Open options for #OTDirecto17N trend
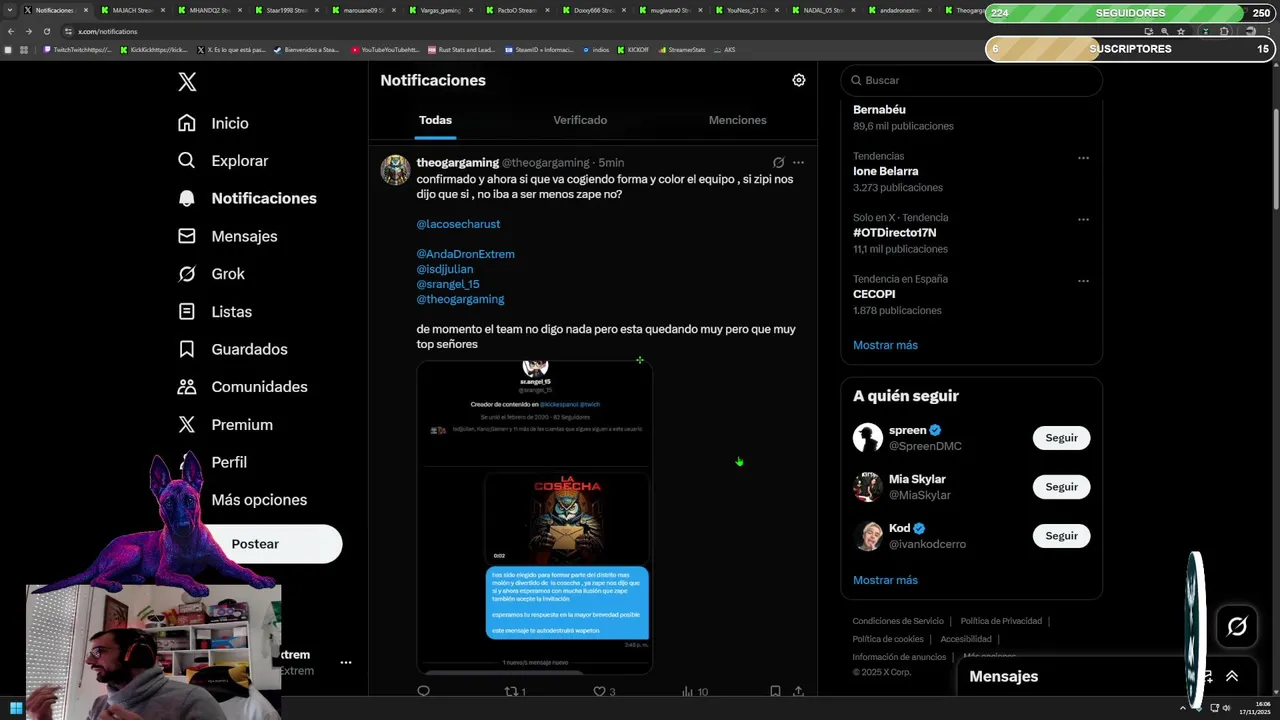This screenshot has height=720, width=1280. pyautogui.click(x=1083, y=219)
